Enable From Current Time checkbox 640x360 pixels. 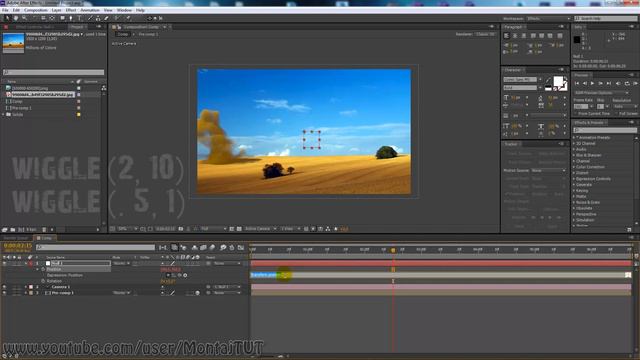point(576,113)
